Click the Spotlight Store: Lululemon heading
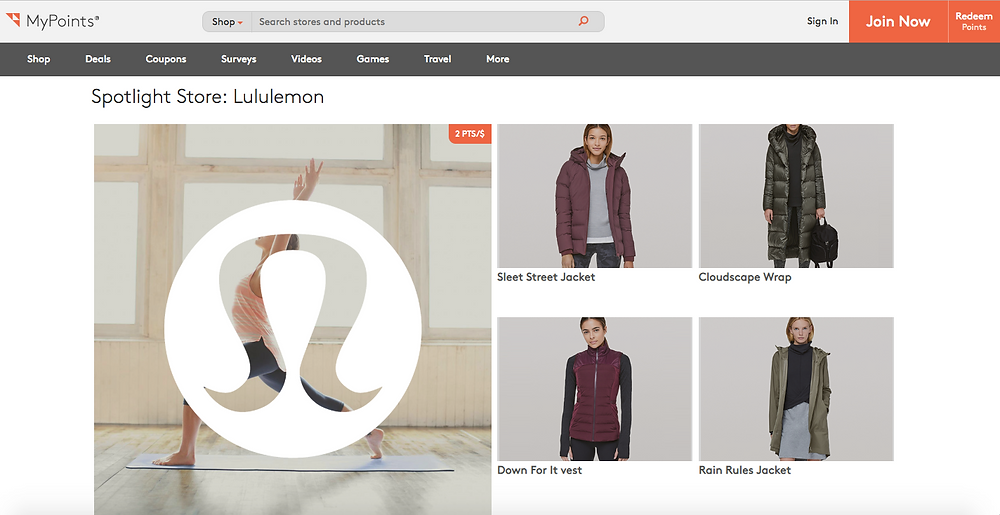The height and width of the screenshot is (515, 1000). (207, 97)
